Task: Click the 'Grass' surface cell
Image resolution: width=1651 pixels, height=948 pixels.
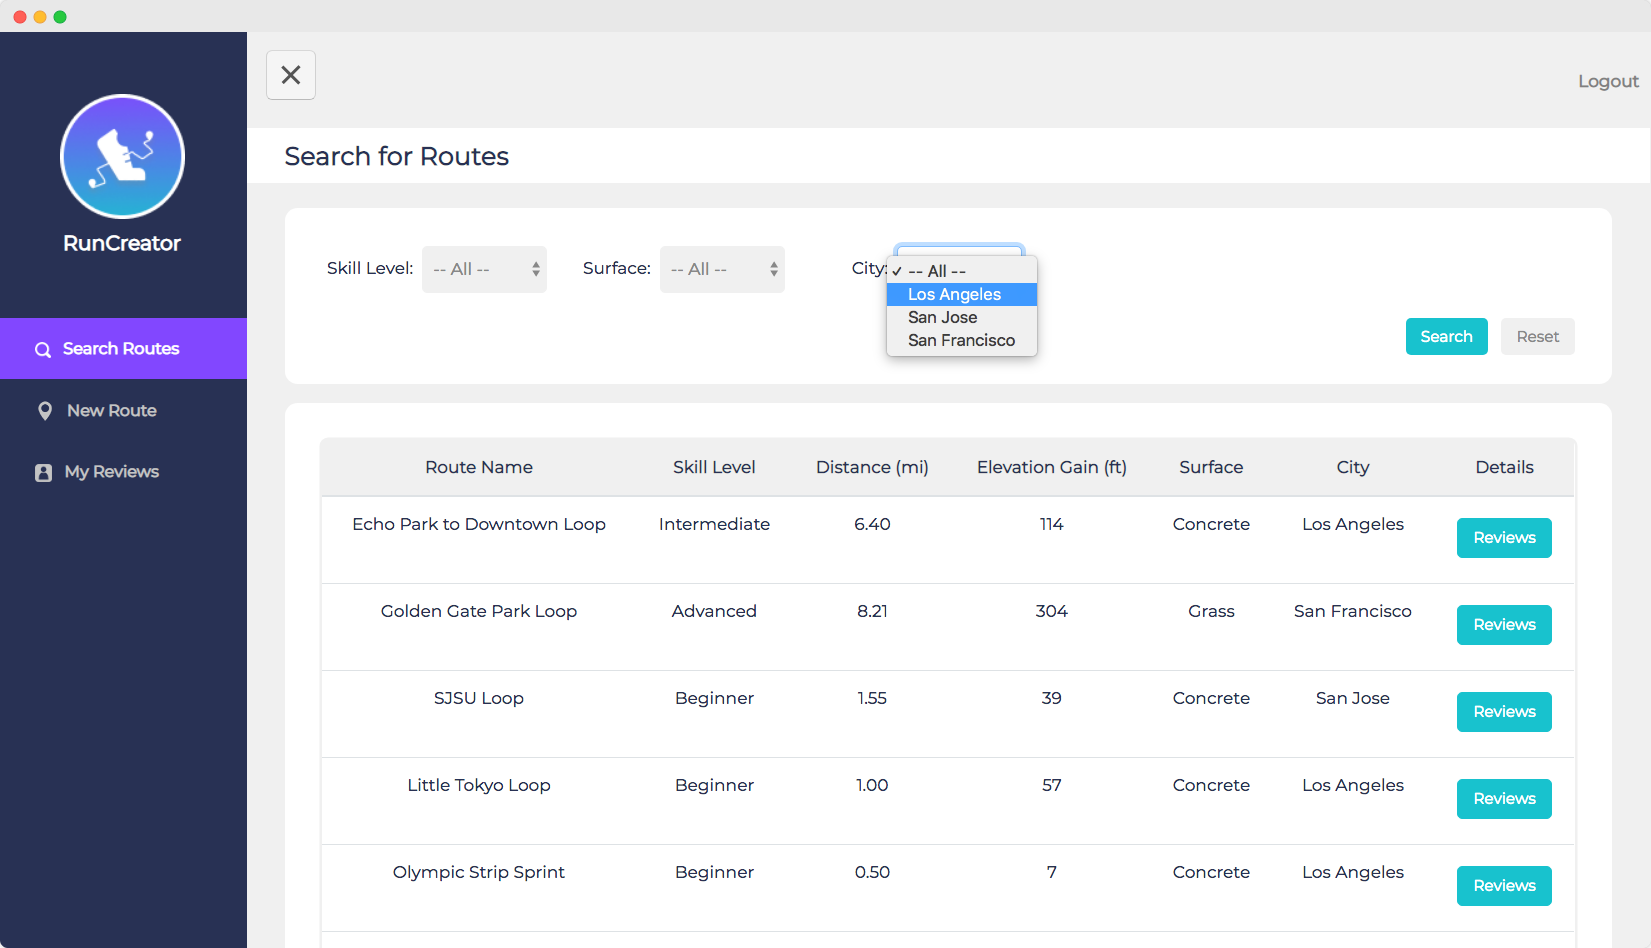Action: click(1211, 611)
